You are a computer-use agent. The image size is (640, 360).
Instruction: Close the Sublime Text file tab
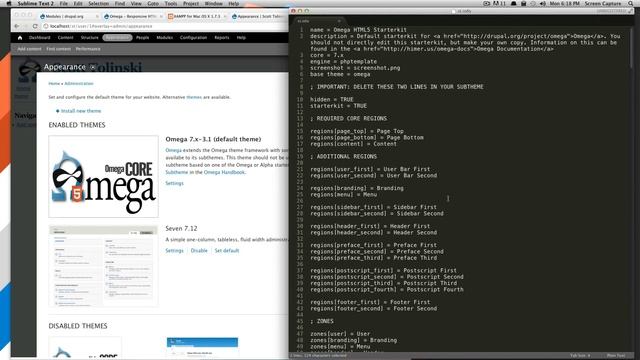[339, 20]
